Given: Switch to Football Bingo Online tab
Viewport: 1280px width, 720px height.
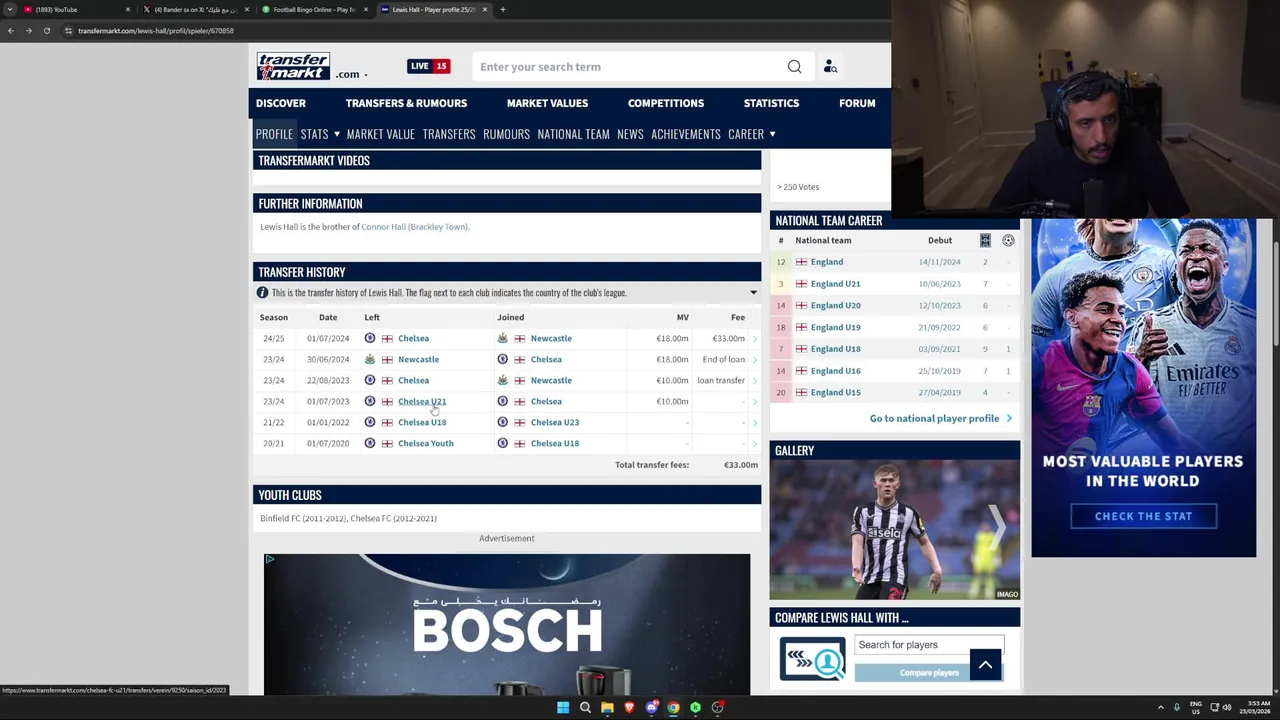Looking at the screenshot, I should click(313, 10).
